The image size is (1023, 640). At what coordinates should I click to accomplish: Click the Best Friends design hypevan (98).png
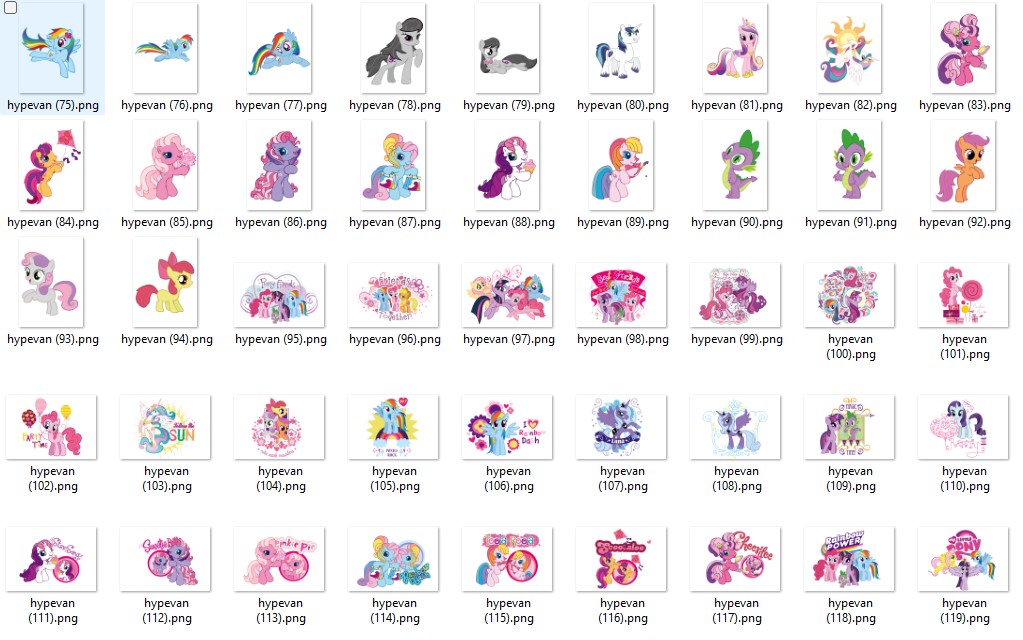click(x=621, y=294)
